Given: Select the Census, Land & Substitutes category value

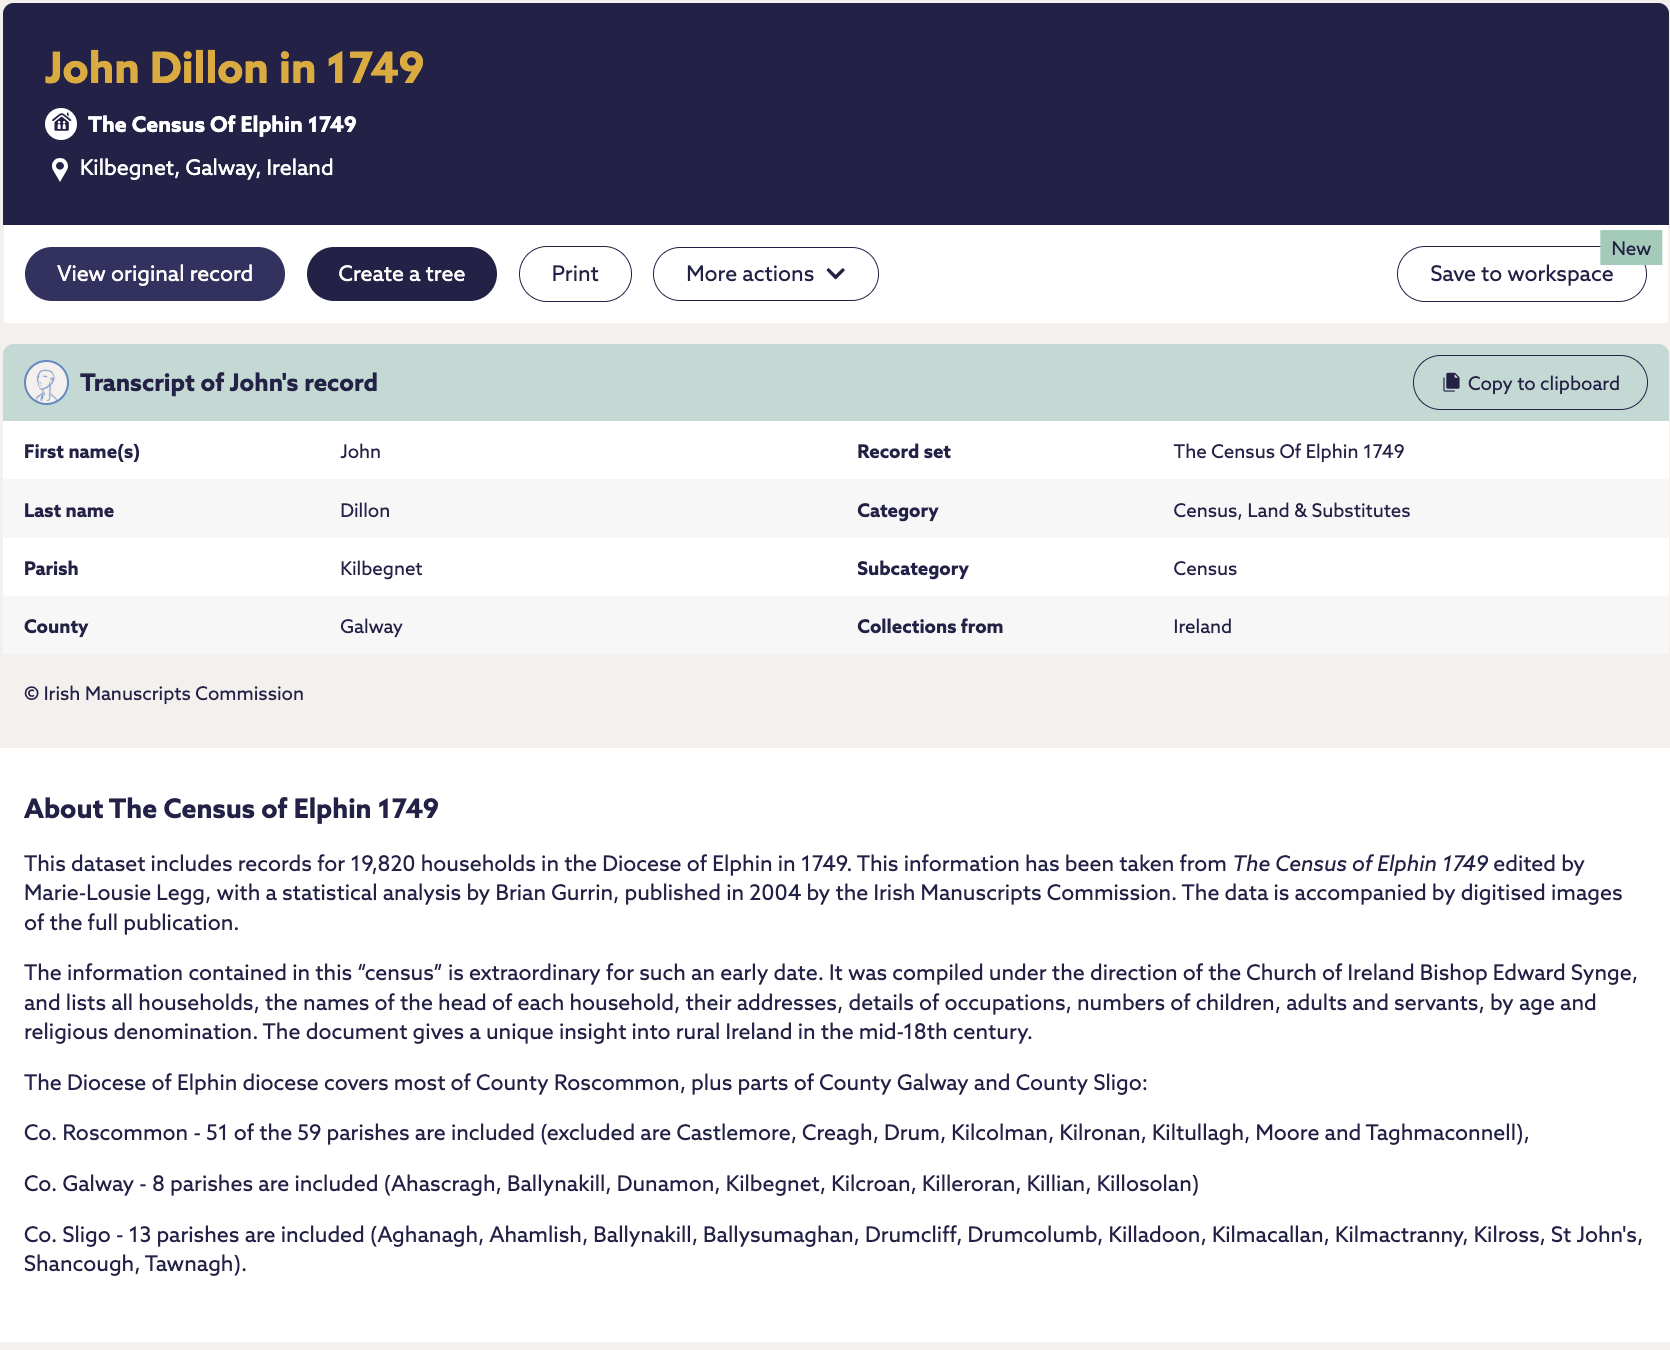Looking at the screenshot, I should coord(1291,510).
